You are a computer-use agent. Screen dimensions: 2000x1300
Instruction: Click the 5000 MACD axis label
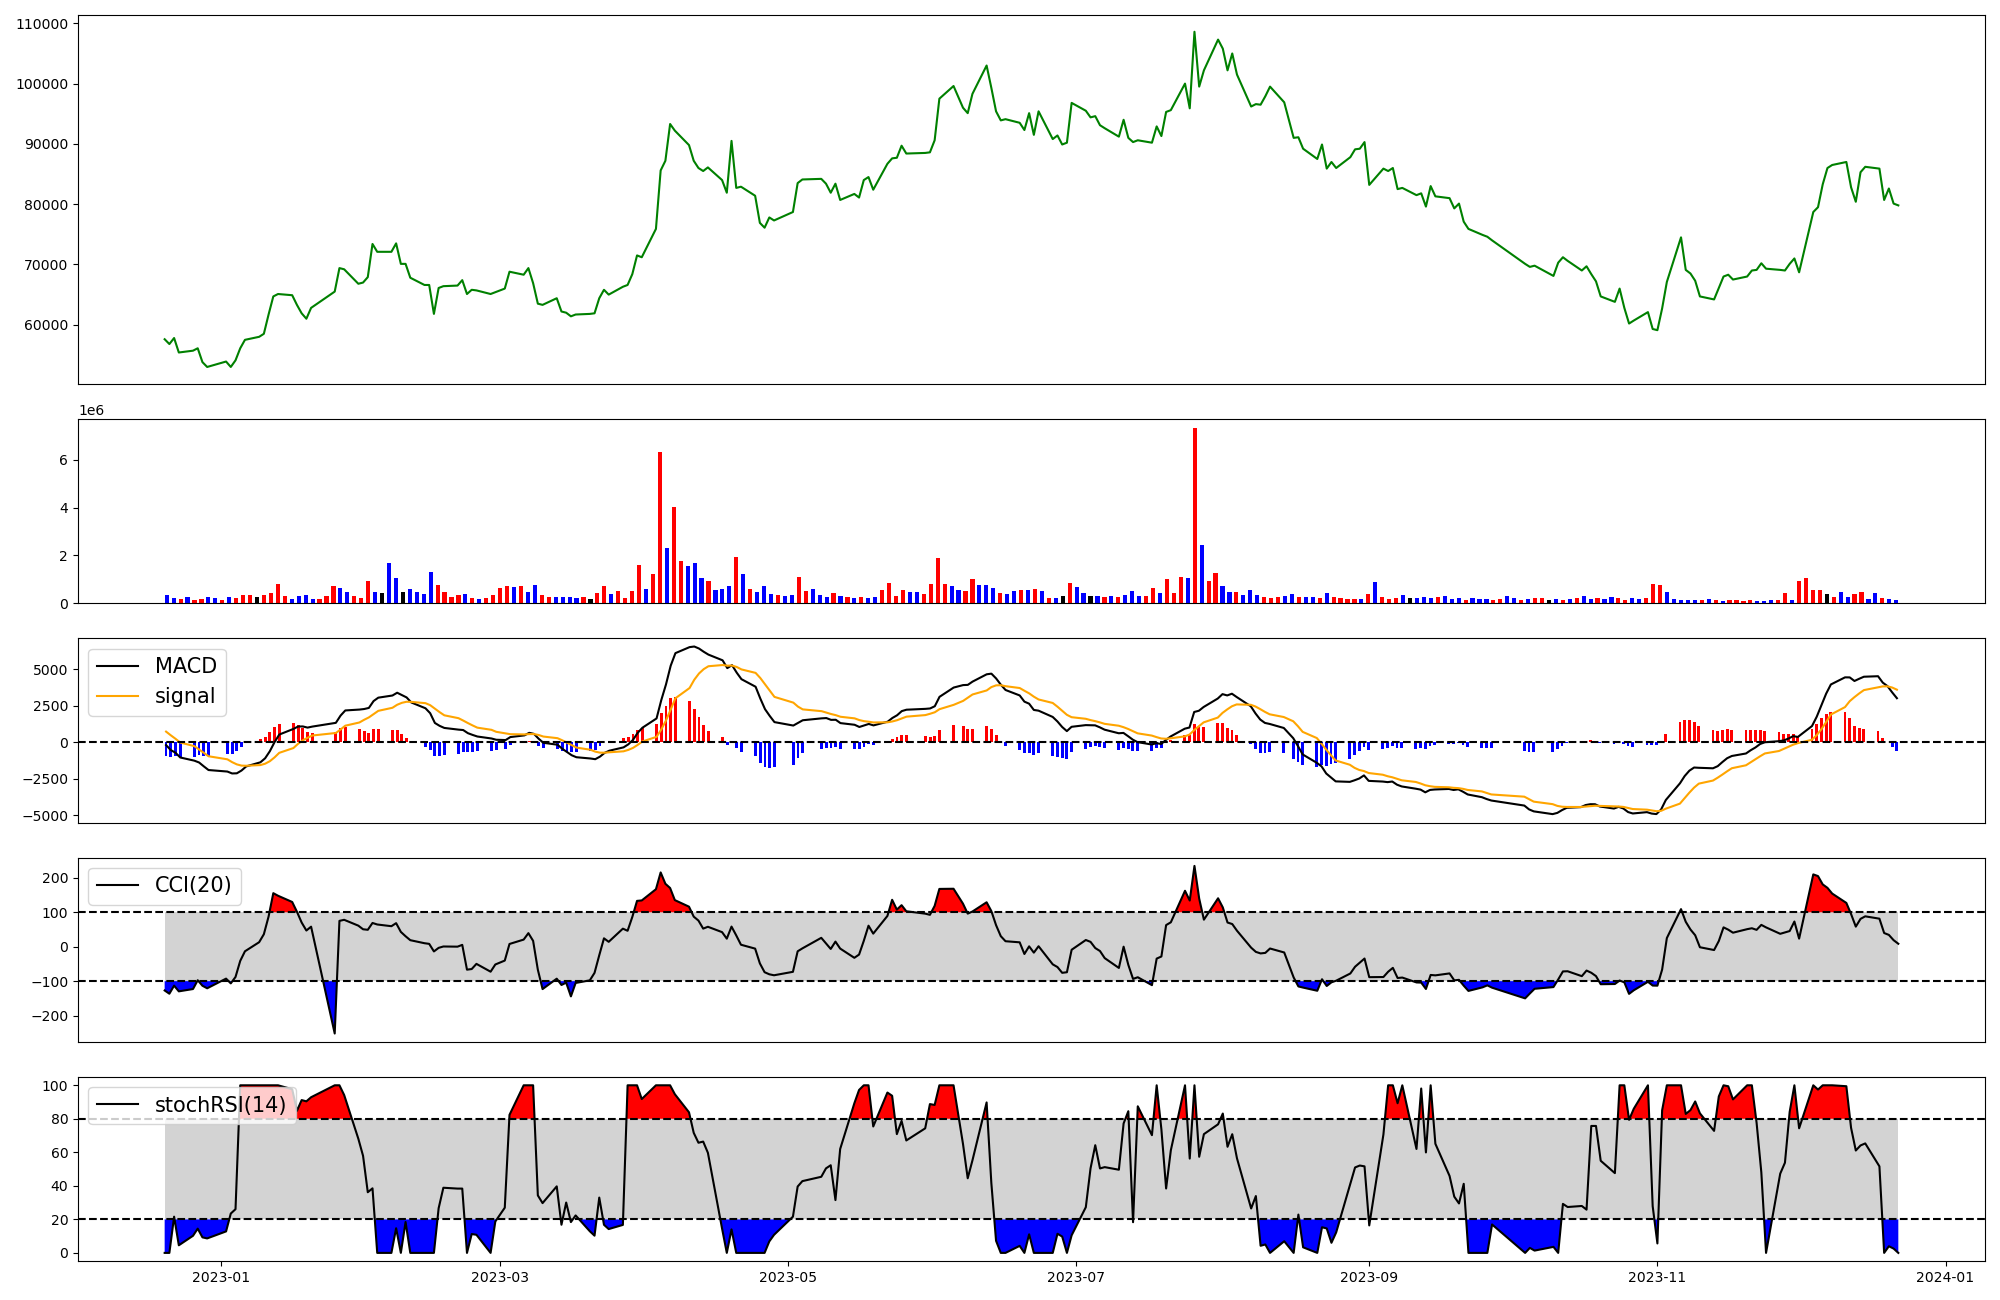[x=50, y=670]
